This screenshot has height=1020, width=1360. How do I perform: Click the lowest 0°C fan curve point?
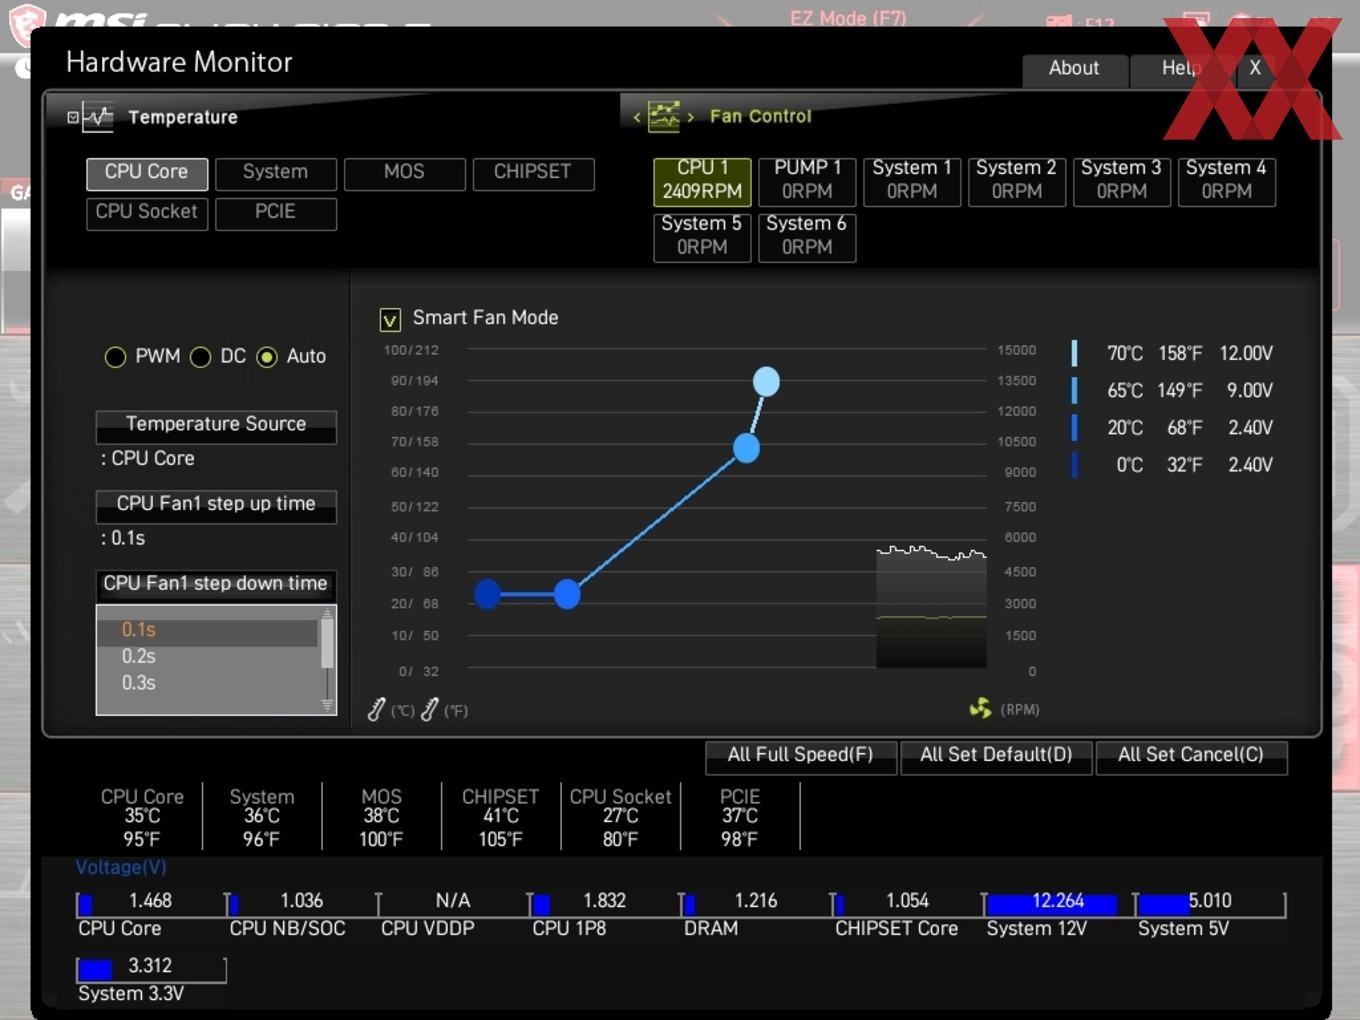[x=488, y=594]
